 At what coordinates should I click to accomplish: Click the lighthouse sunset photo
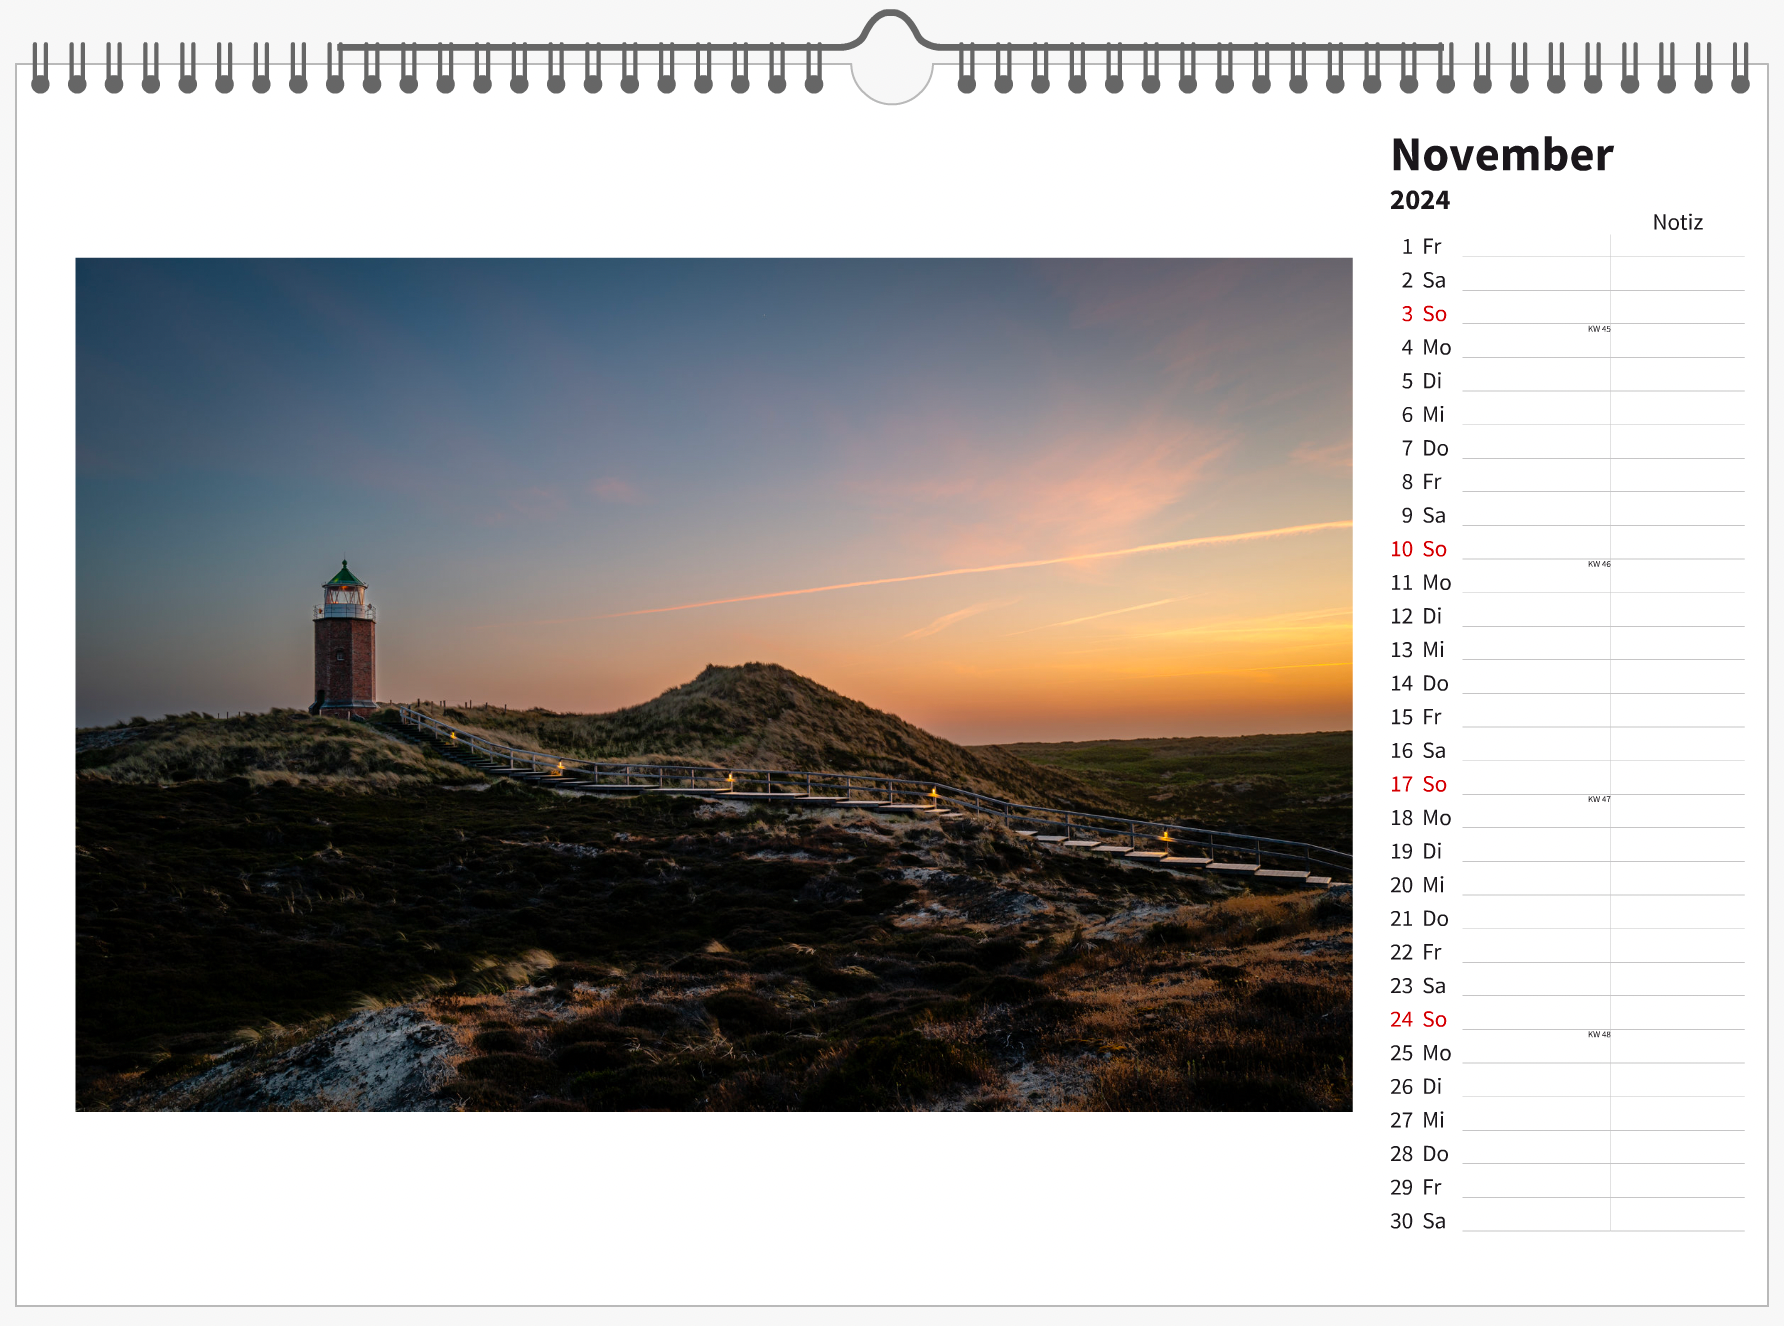tap(714, 685)
